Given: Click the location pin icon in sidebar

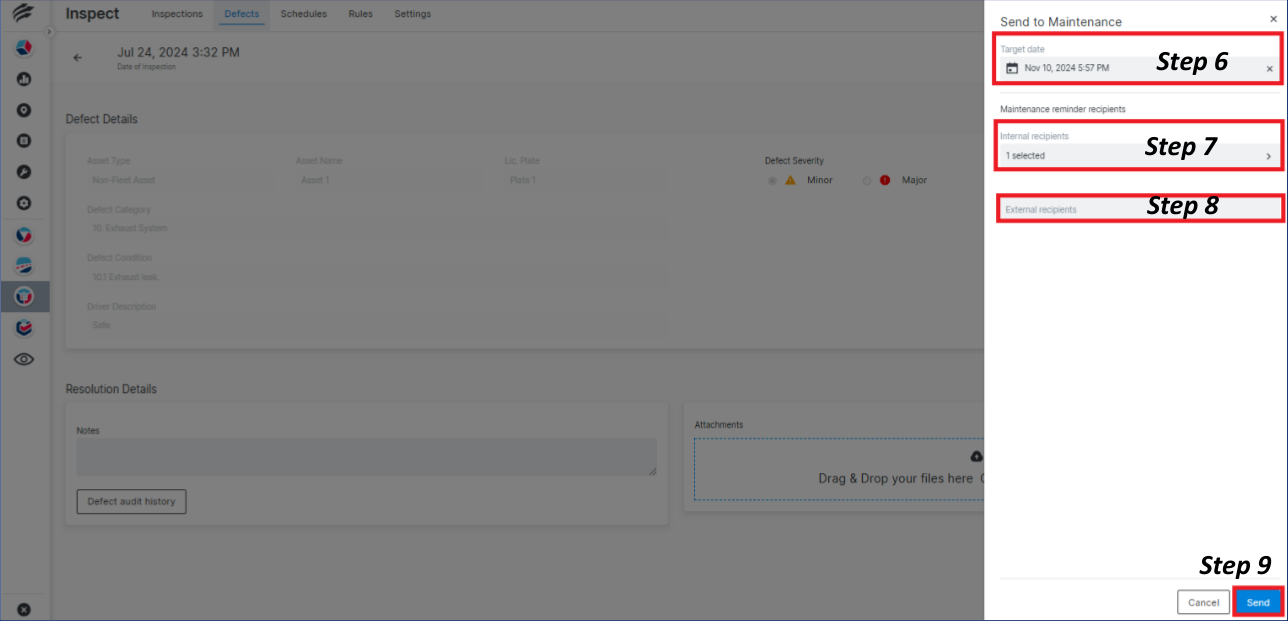Looking at the screenshot, I should (x=24, y=110).
